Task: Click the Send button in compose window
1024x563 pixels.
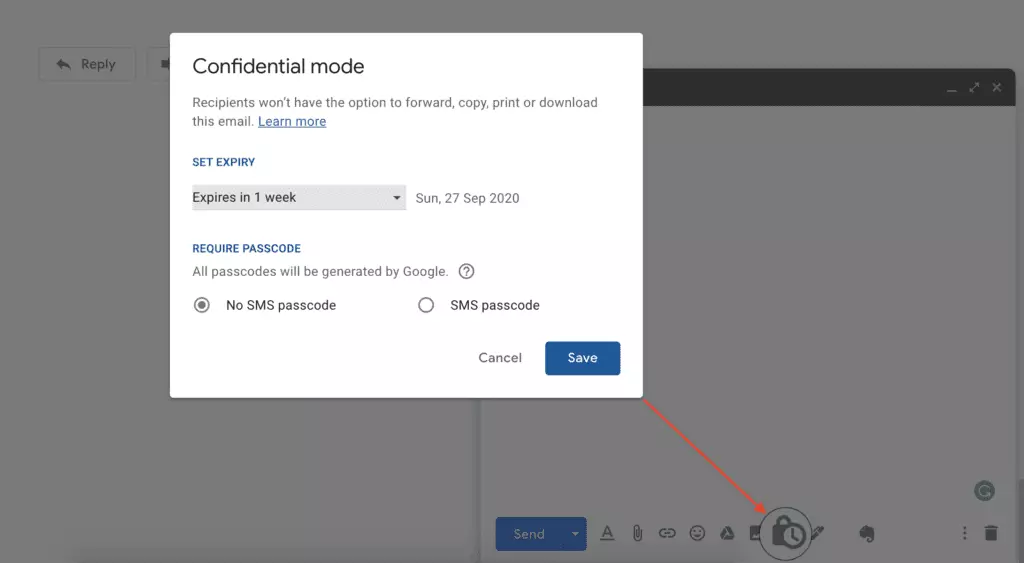Action: click(530, 534)
